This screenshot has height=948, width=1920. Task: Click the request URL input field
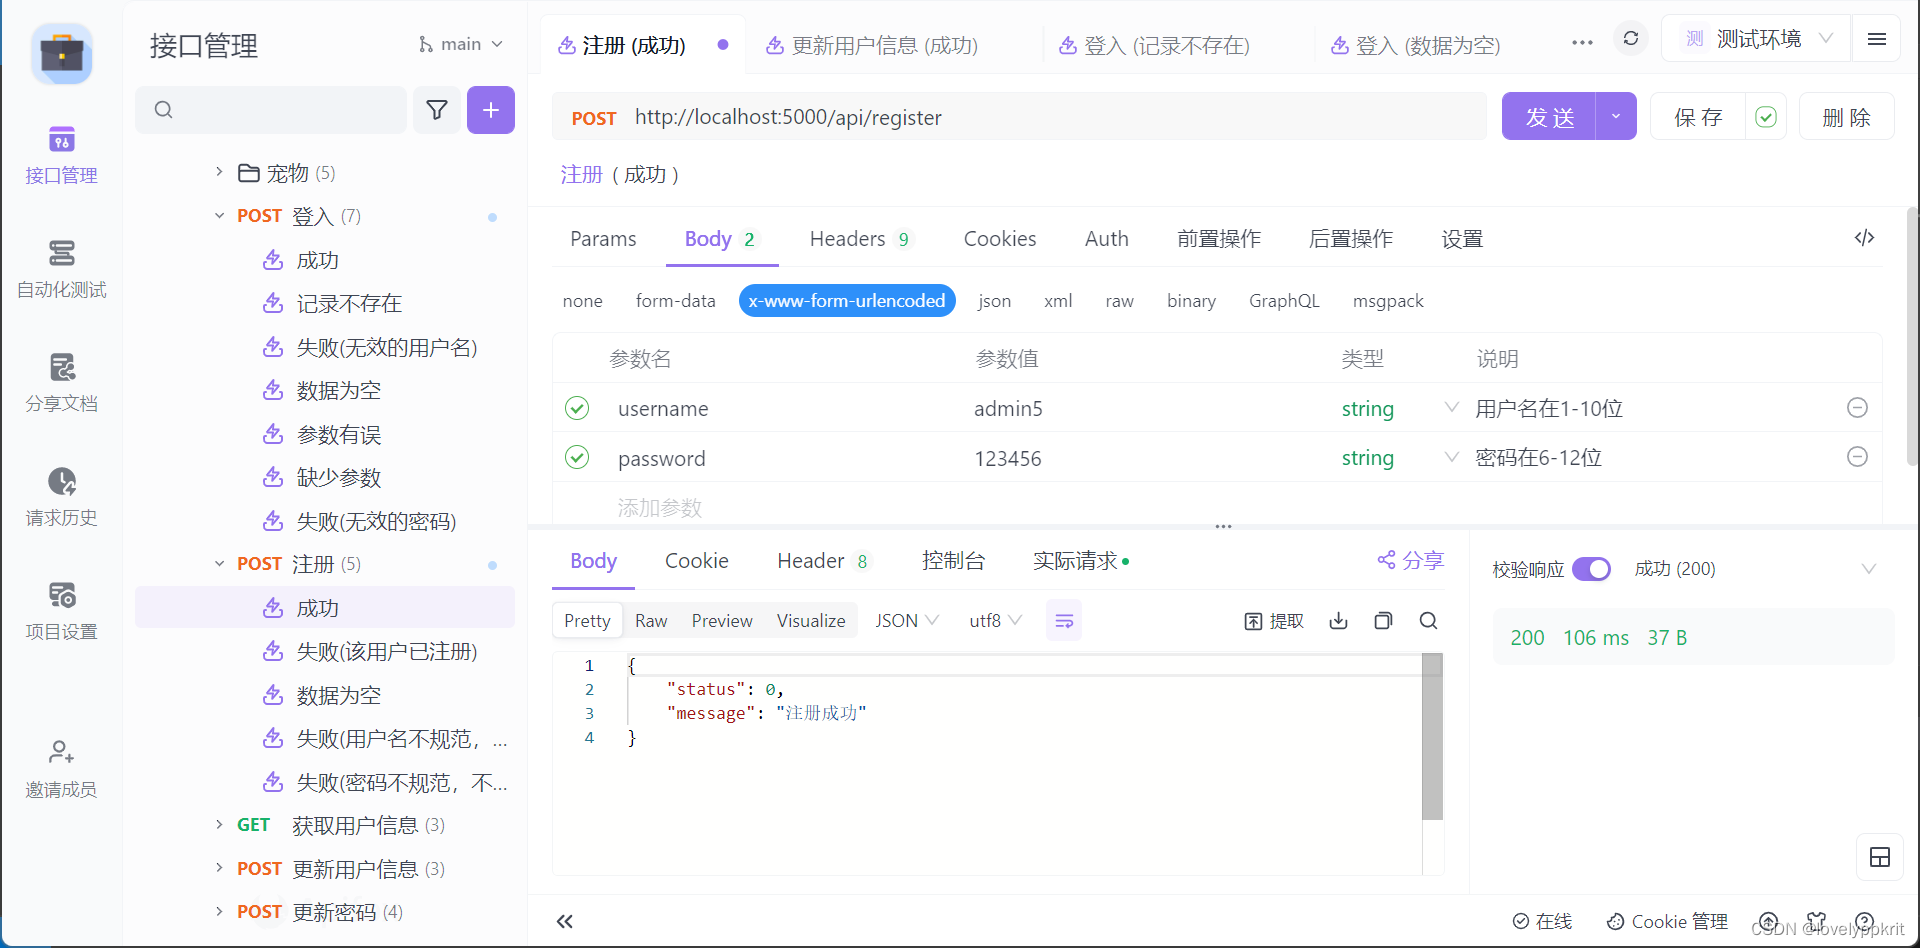pyautogui.click(x=1000, y=116)
